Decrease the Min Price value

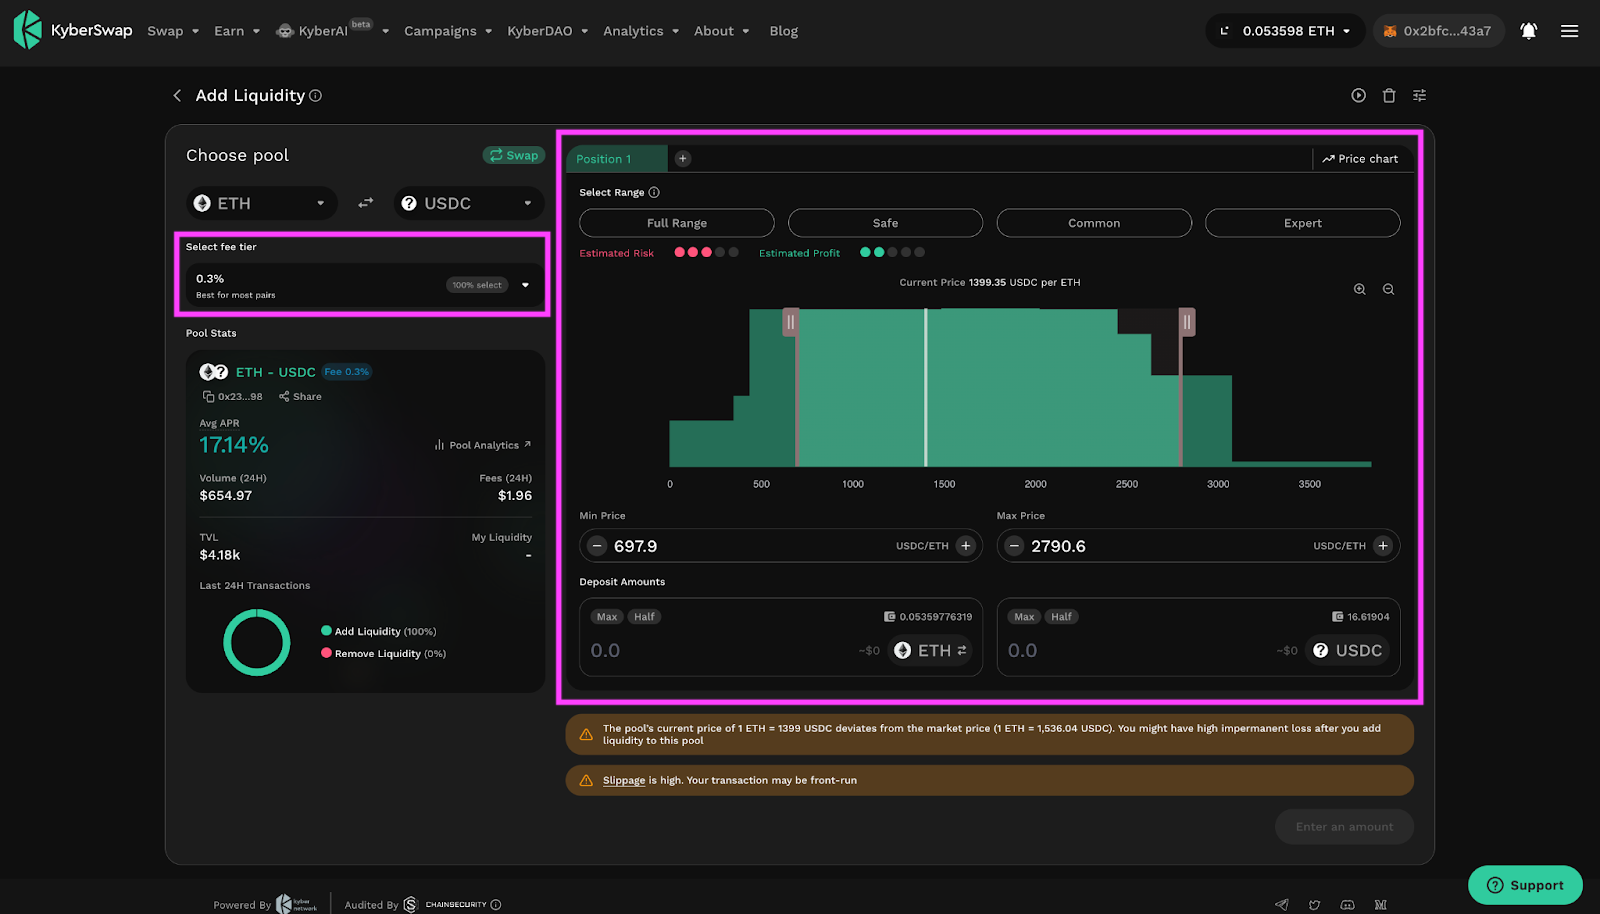coord(597,546)
